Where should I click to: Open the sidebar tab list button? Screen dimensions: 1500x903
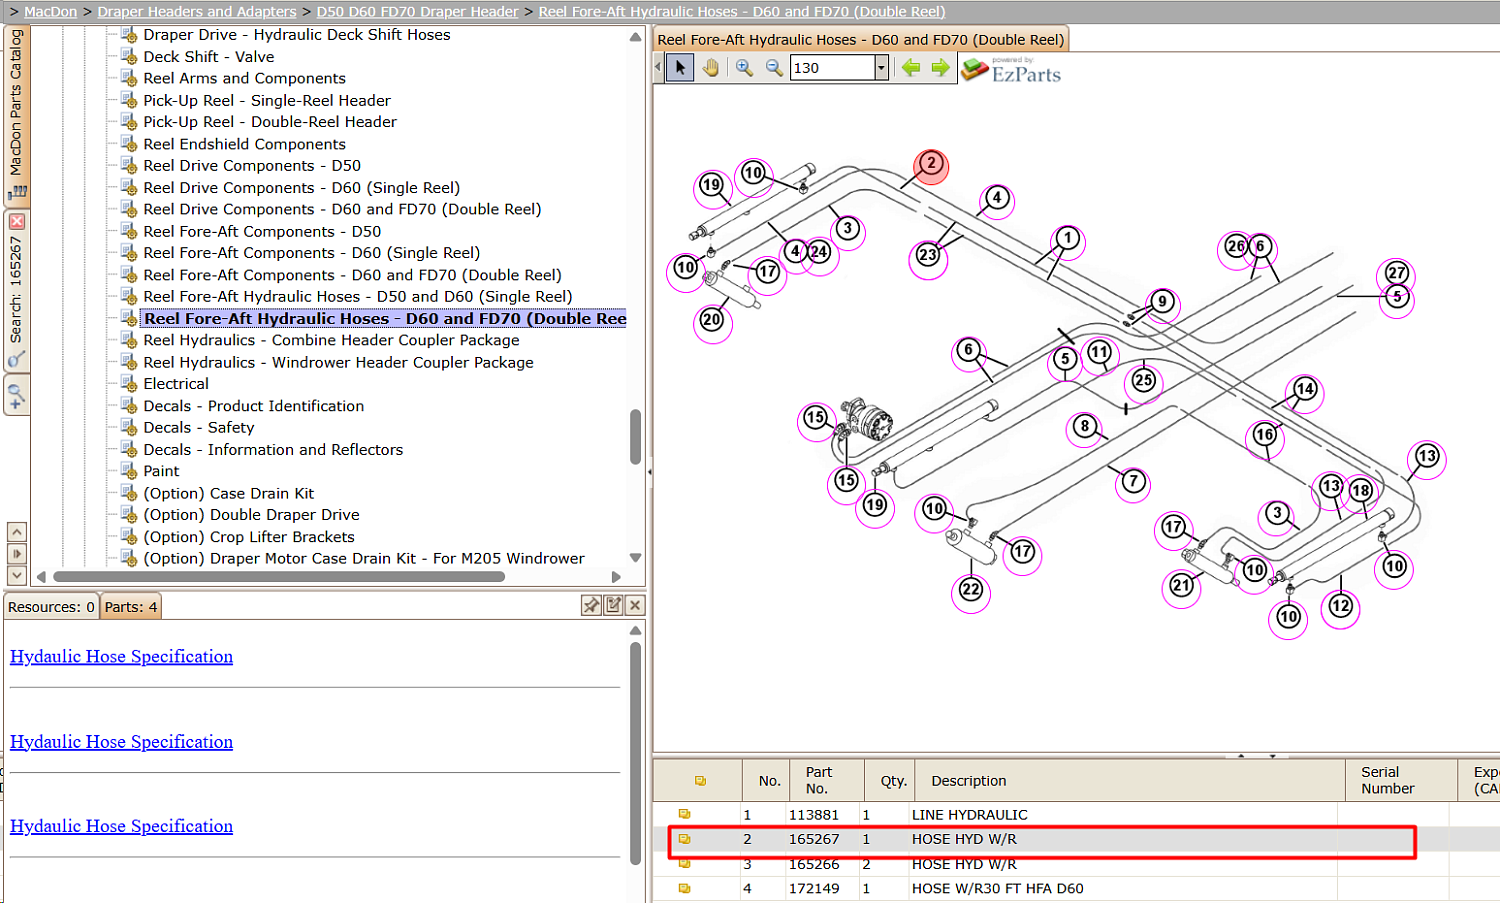[x=16, y=554]
